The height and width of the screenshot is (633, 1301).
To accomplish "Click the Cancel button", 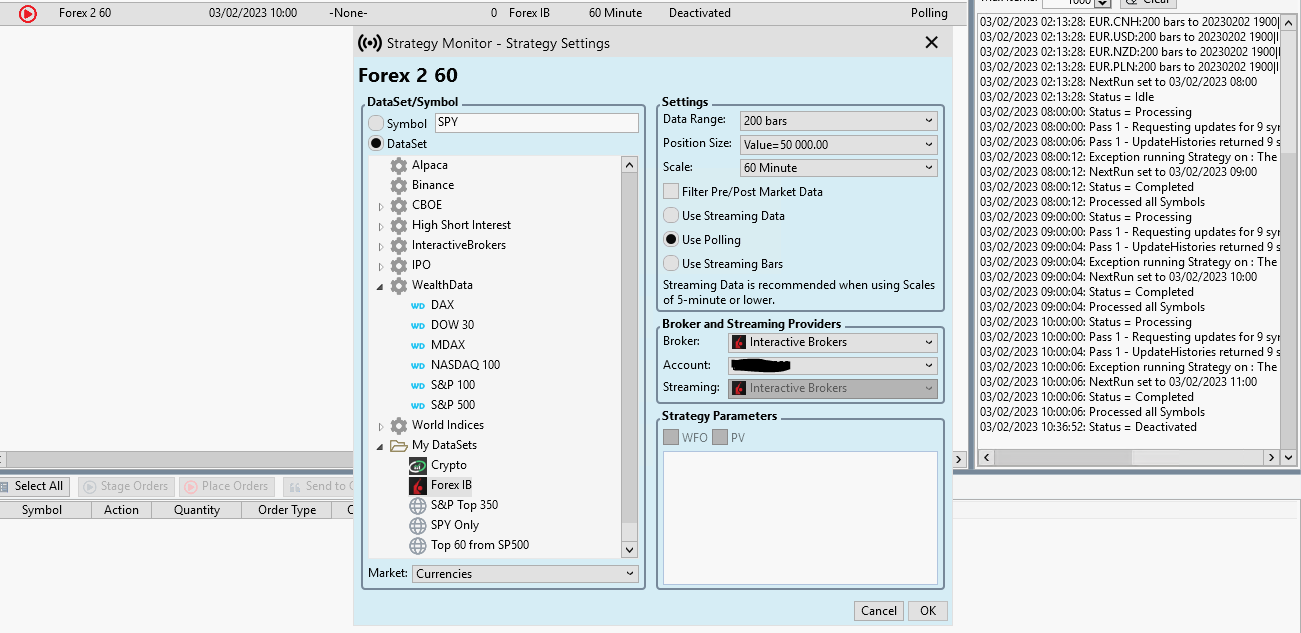I will [x=878, y=611].
